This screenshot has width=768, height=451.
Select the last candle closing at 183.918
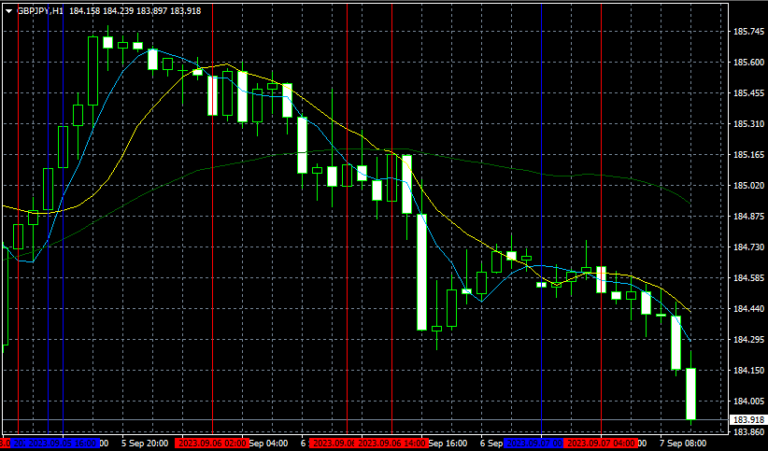[691, 394]
